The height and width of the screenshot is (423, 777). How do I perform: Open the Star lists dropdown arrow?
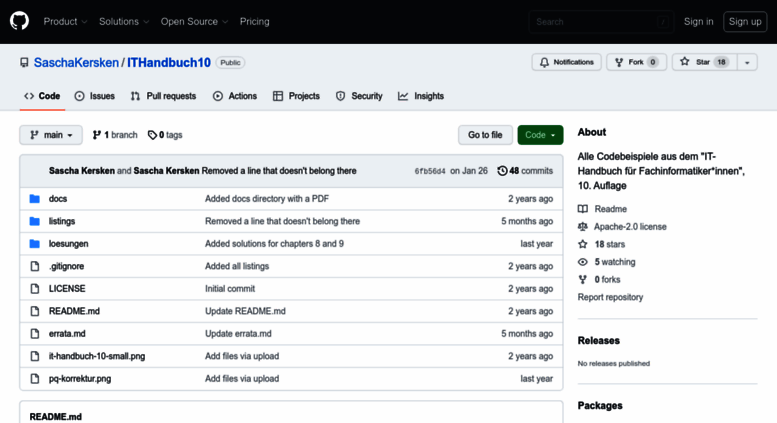(x=747, y=62)
